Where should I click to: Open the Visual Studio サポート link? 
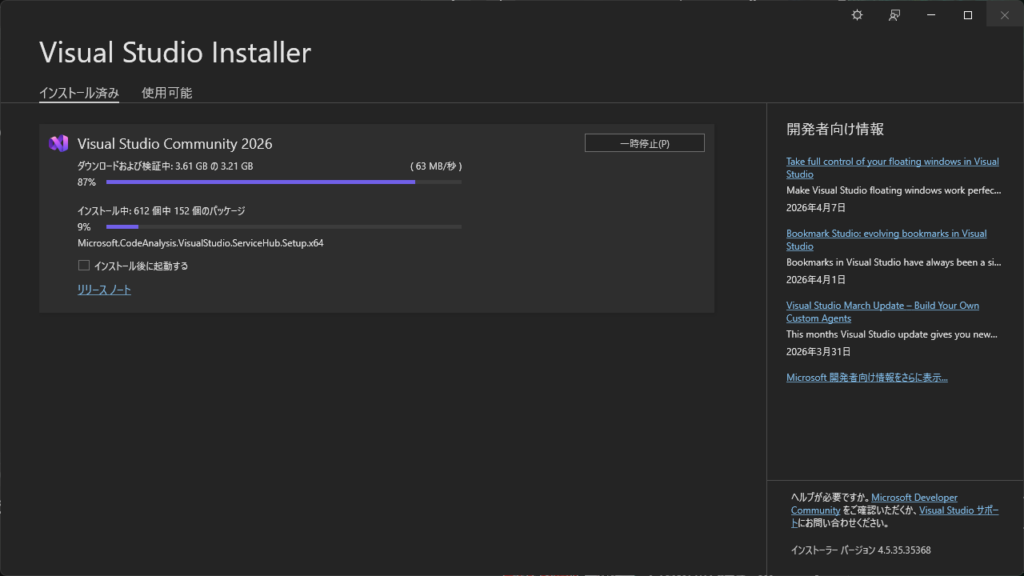[958, 510]
